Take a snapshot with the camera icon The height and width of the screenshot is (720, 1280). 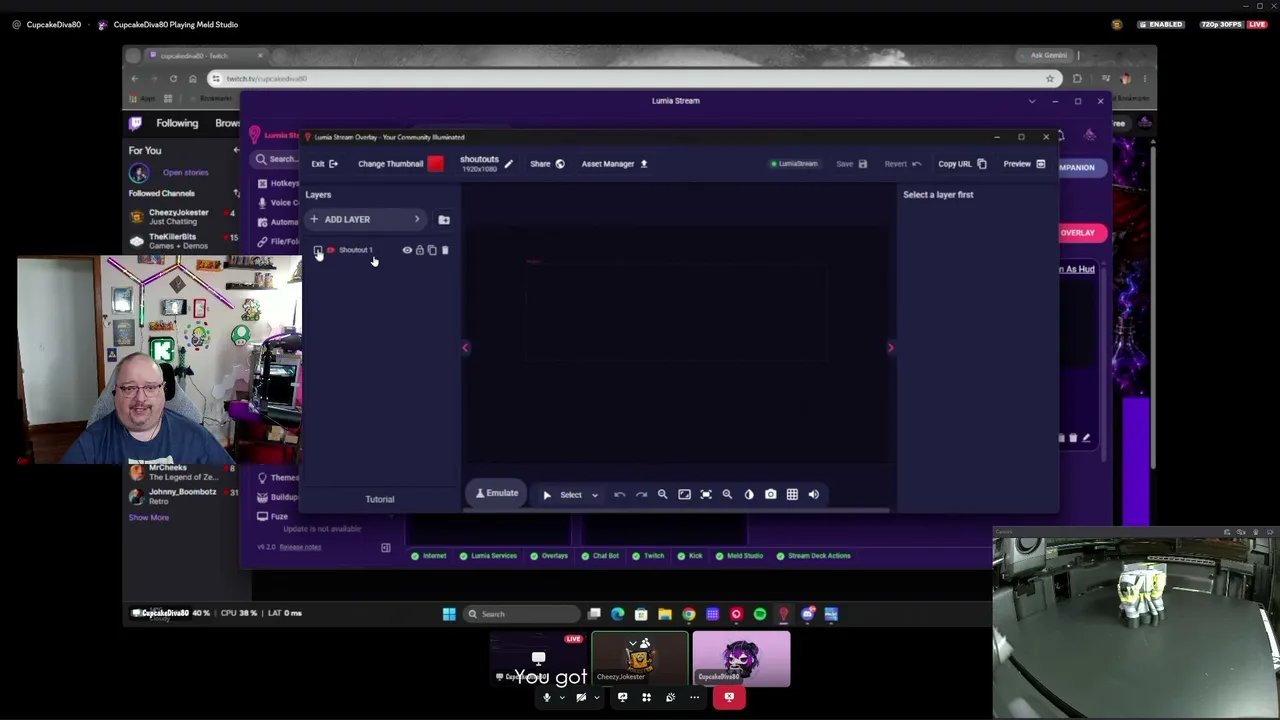click(x=770, y=494)
